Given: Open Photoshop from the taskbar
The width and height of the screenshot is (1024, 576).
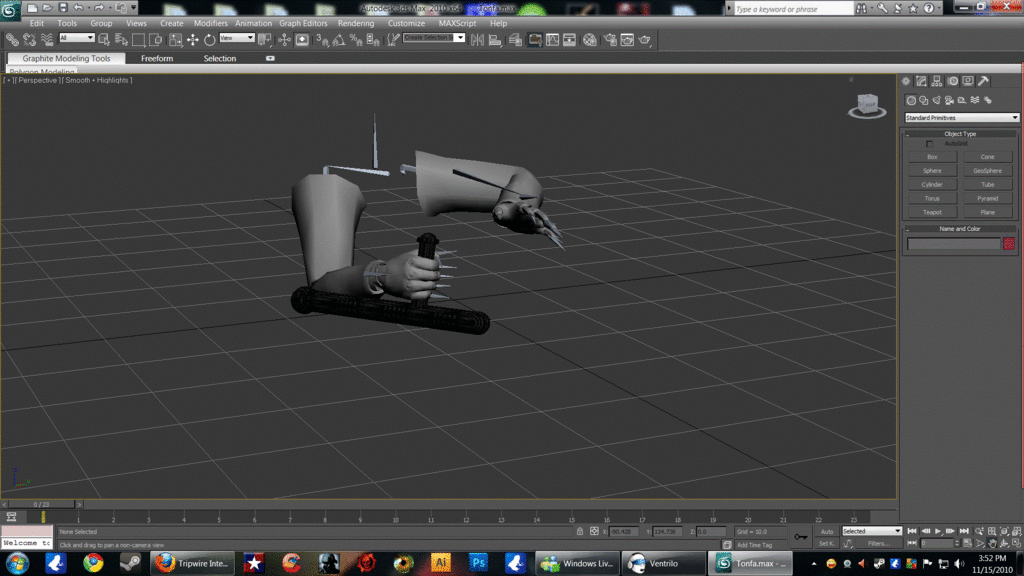Looking at the screenshot, I should (479, 562).
